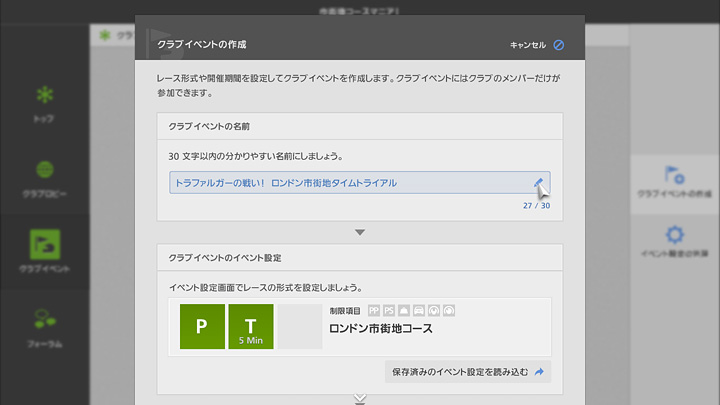Click the car restriction icon
720x405 pixels.
click(x=419, y=311)
